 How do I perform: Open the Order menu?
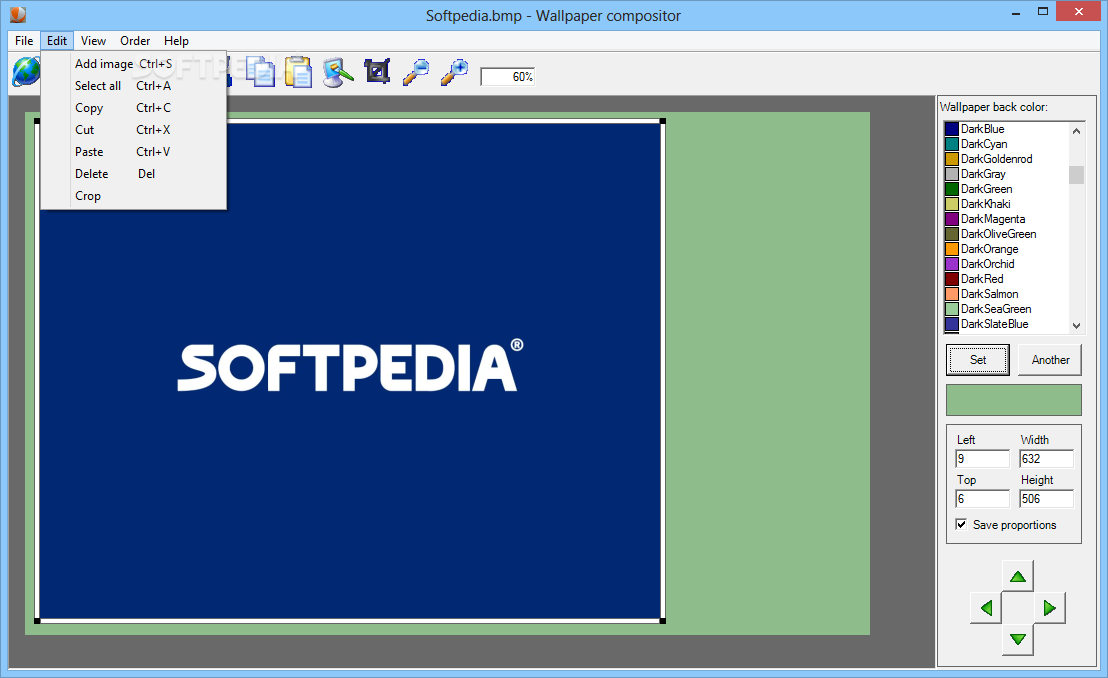click(x=135, y=41)
